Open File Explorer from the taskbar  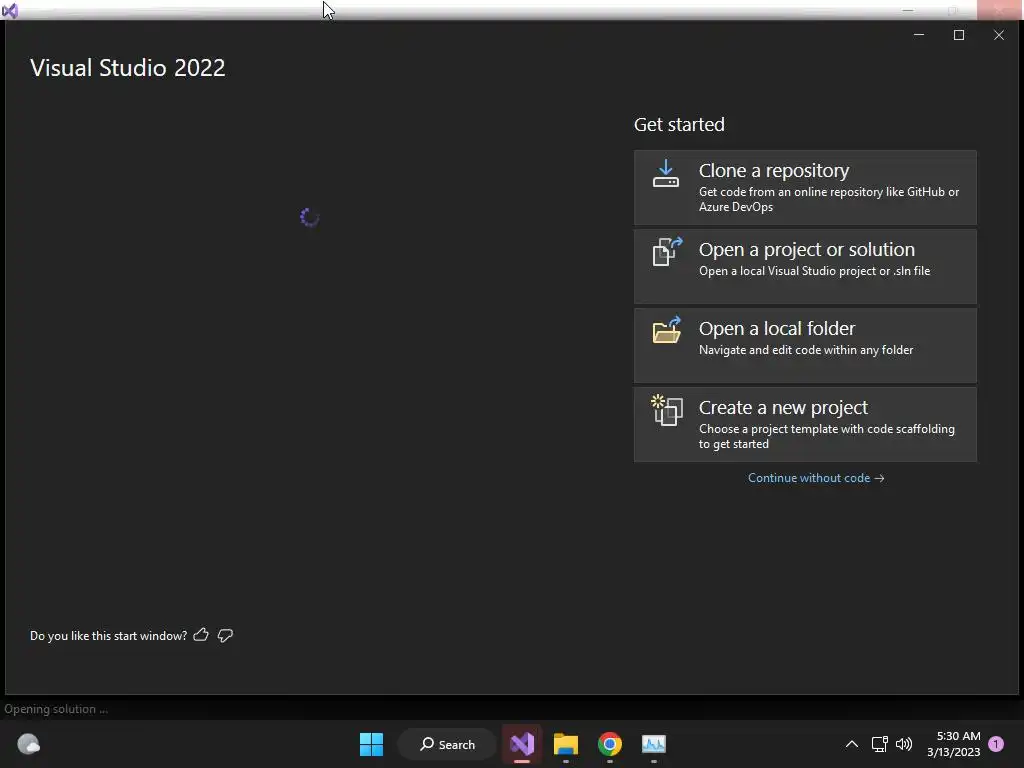pos(566,744)
